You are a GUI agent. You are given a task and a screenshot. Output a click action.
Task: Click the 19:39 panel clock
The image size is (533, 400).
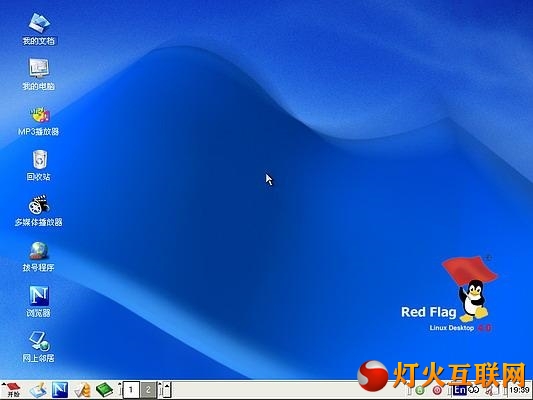click(519, 390)
